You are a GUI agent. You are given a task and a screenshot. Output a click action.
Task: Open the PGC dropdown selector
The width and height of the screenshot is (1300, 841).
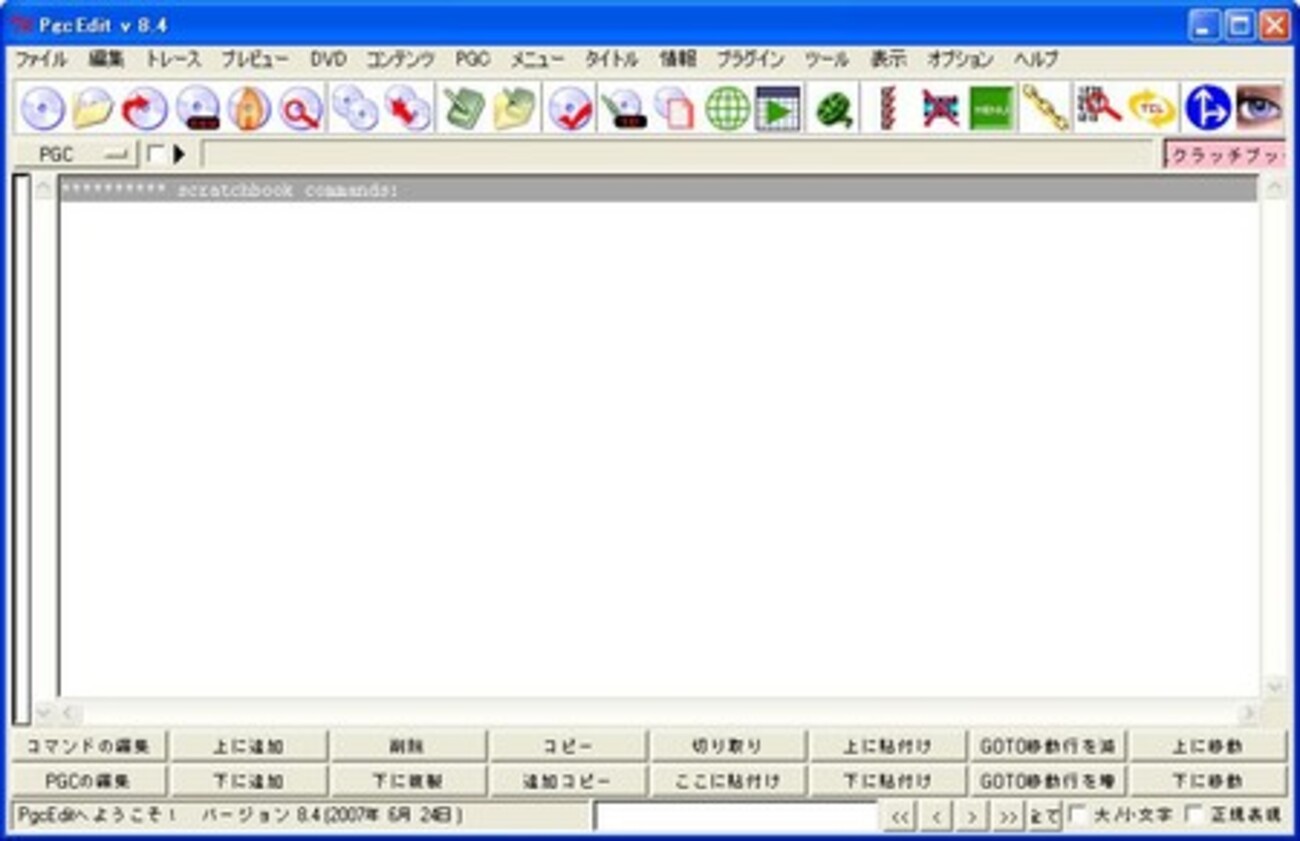[76, 155]
